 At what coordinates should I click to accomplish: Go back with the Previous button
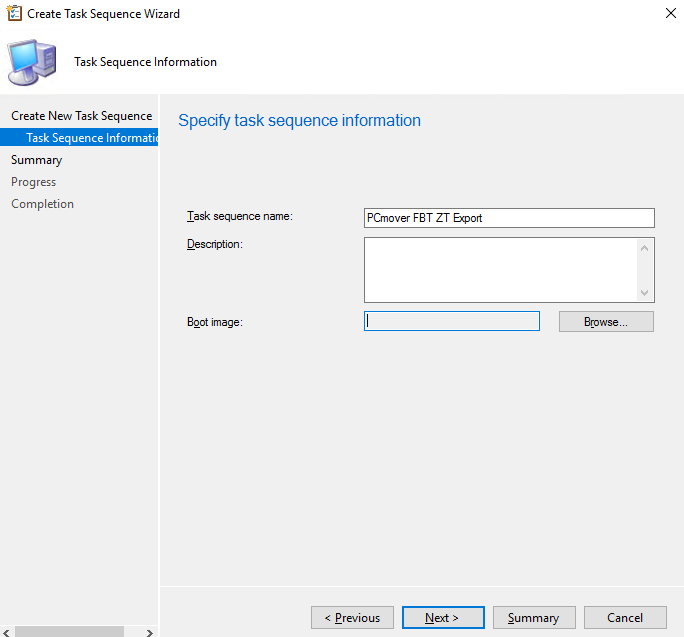[x=352, y=617]
